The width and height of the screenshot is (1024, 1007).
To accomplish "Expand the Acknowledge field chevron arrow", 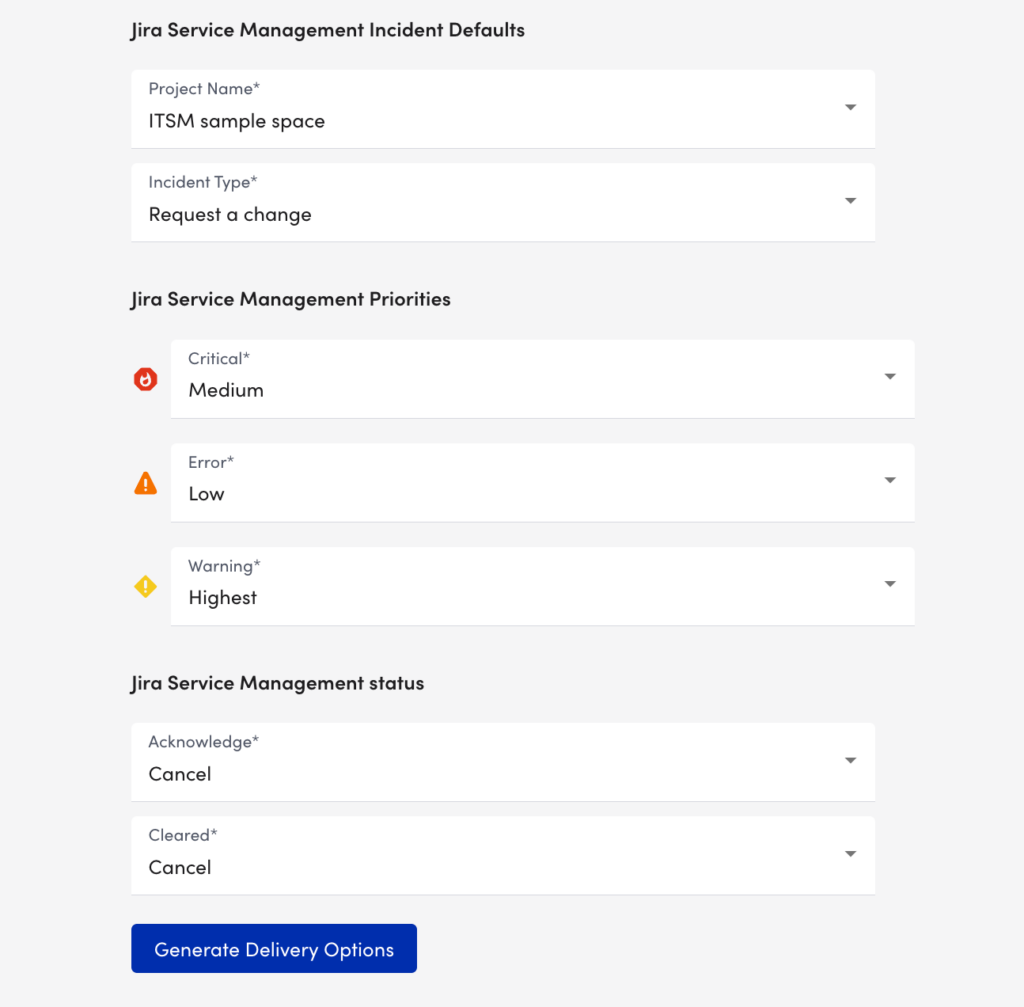I will [x=850, y=761].
